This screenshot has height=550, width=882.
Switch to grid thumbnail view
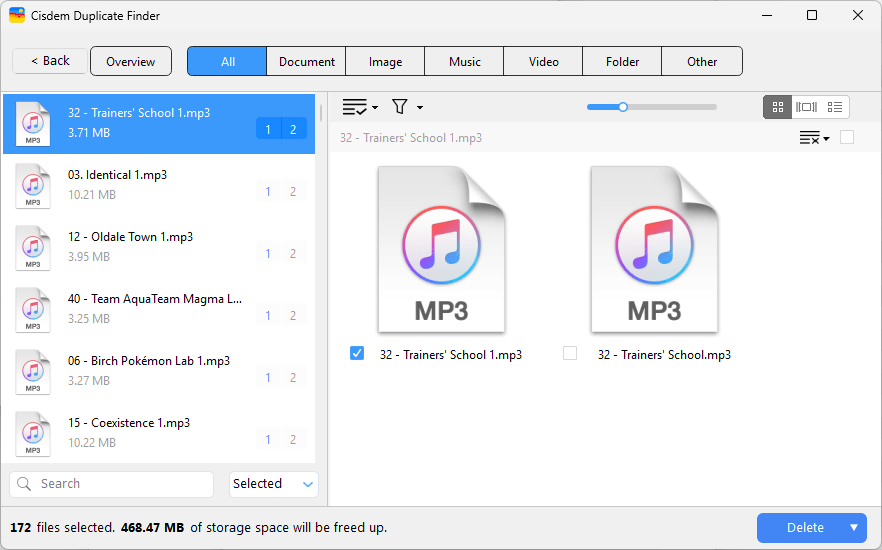(x=777, y=107)
